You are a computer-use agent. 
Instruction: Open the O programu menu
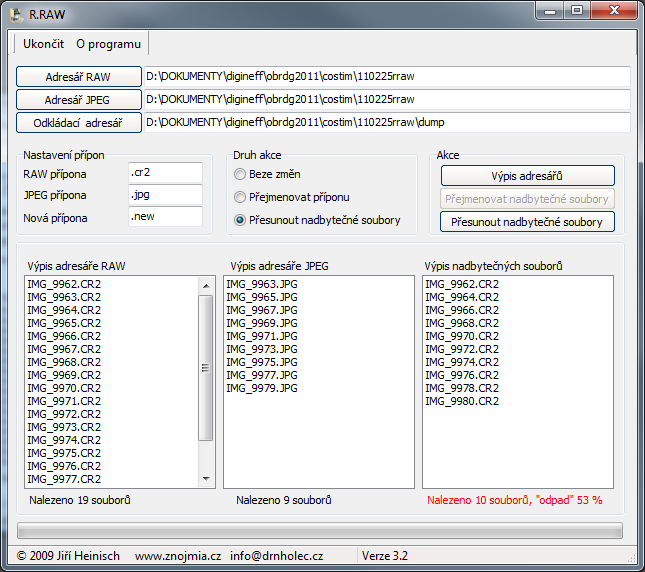click(108, 44)
